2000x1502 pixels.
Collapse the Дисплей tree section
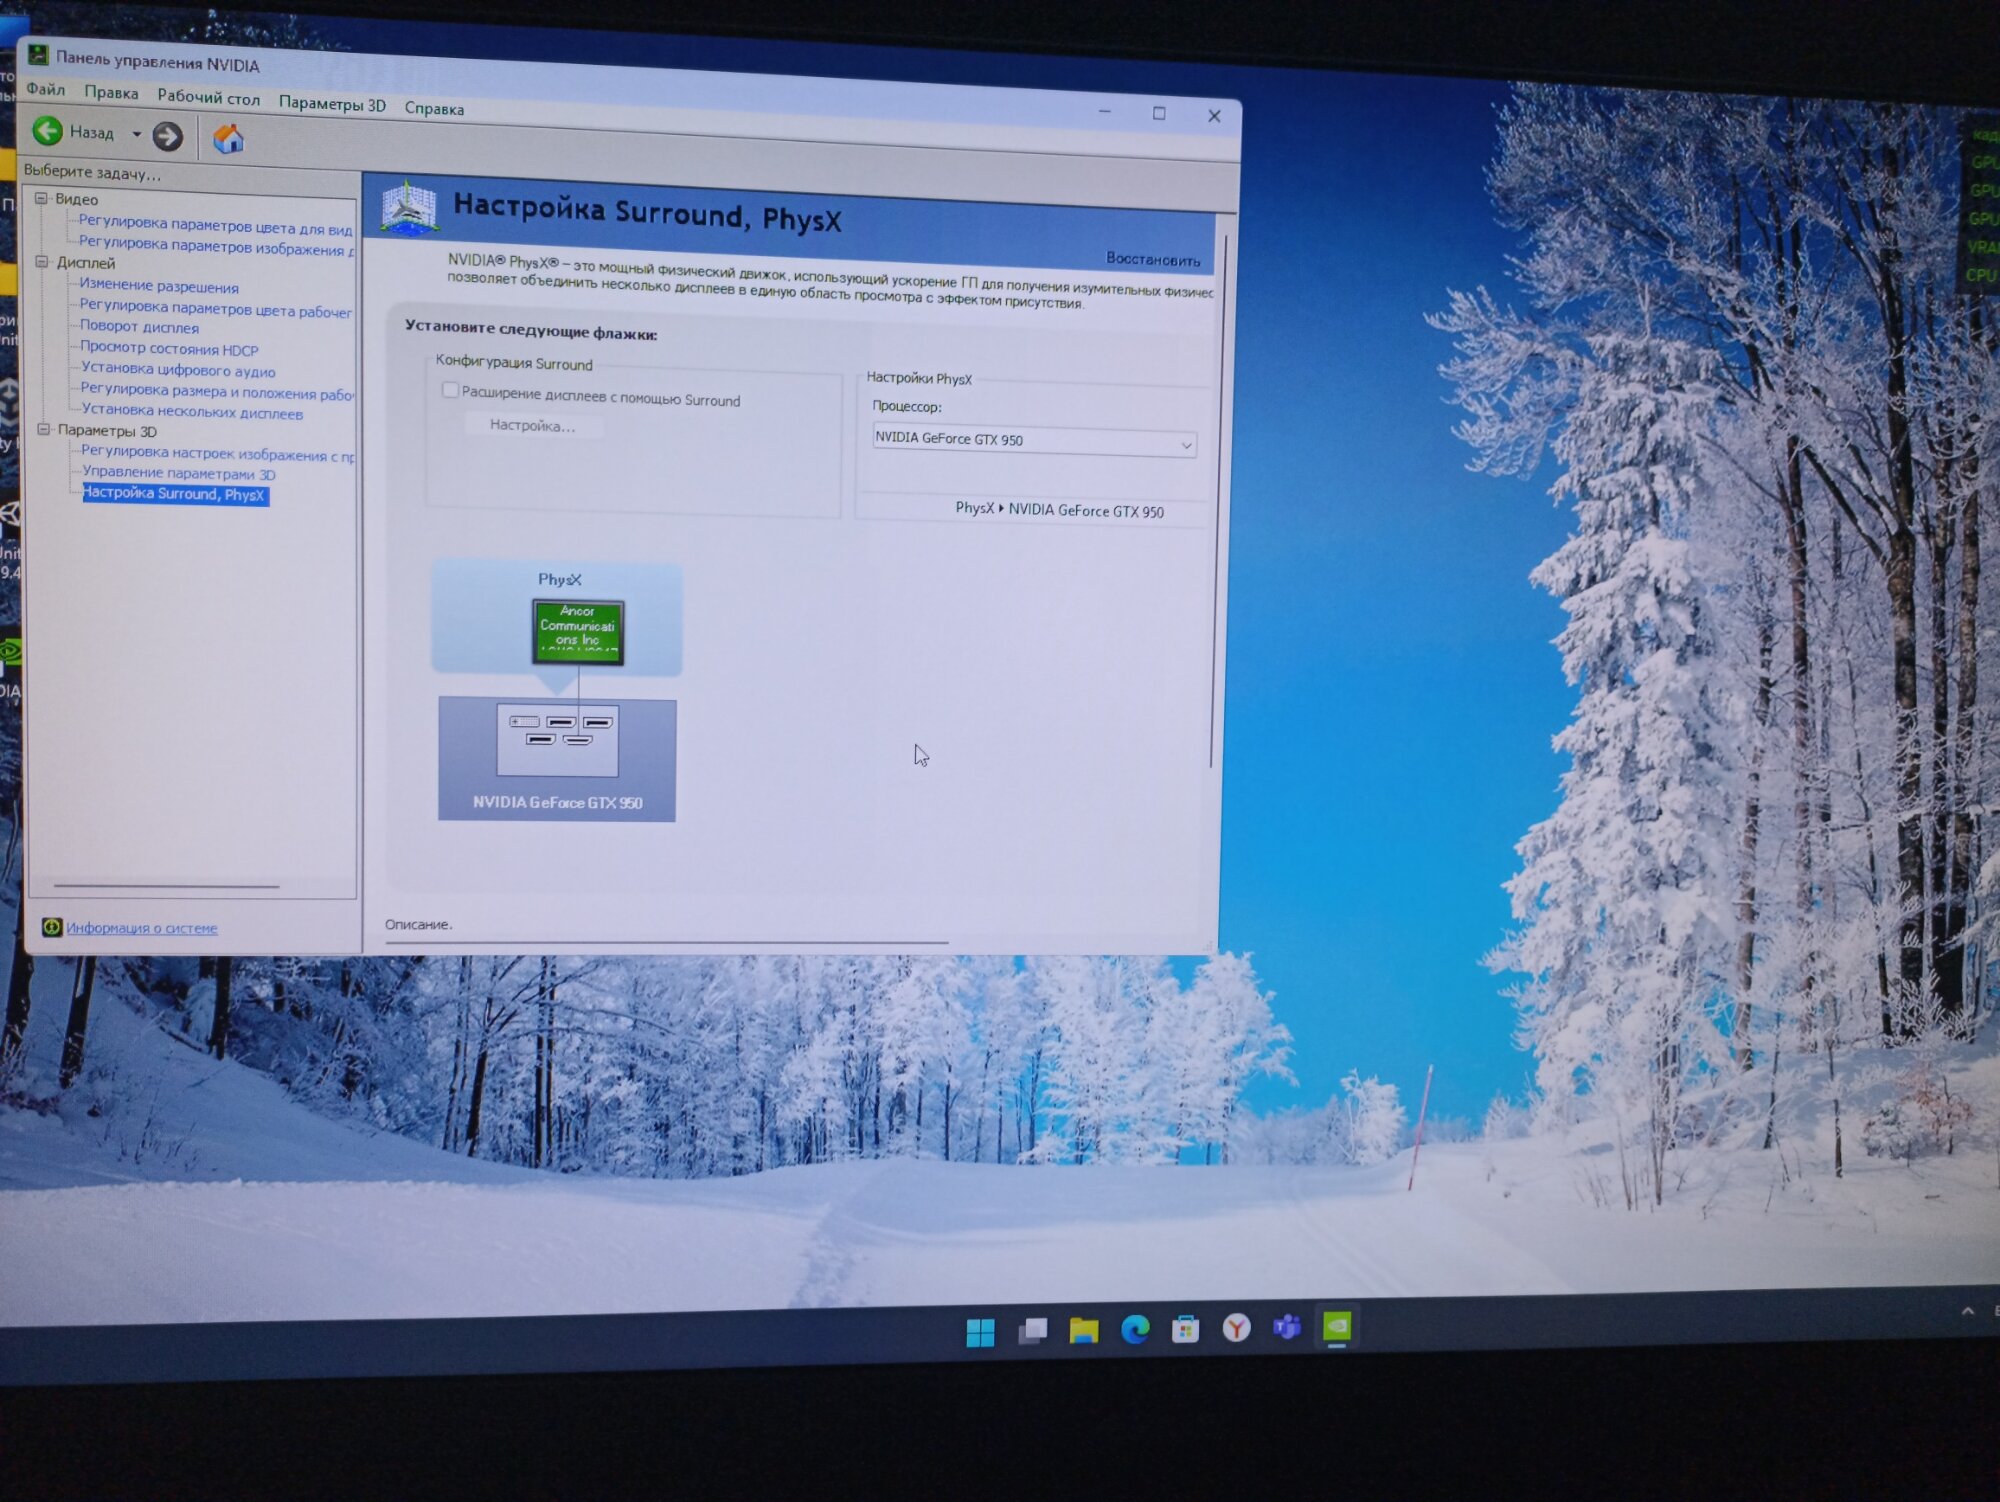pos(42,262)
